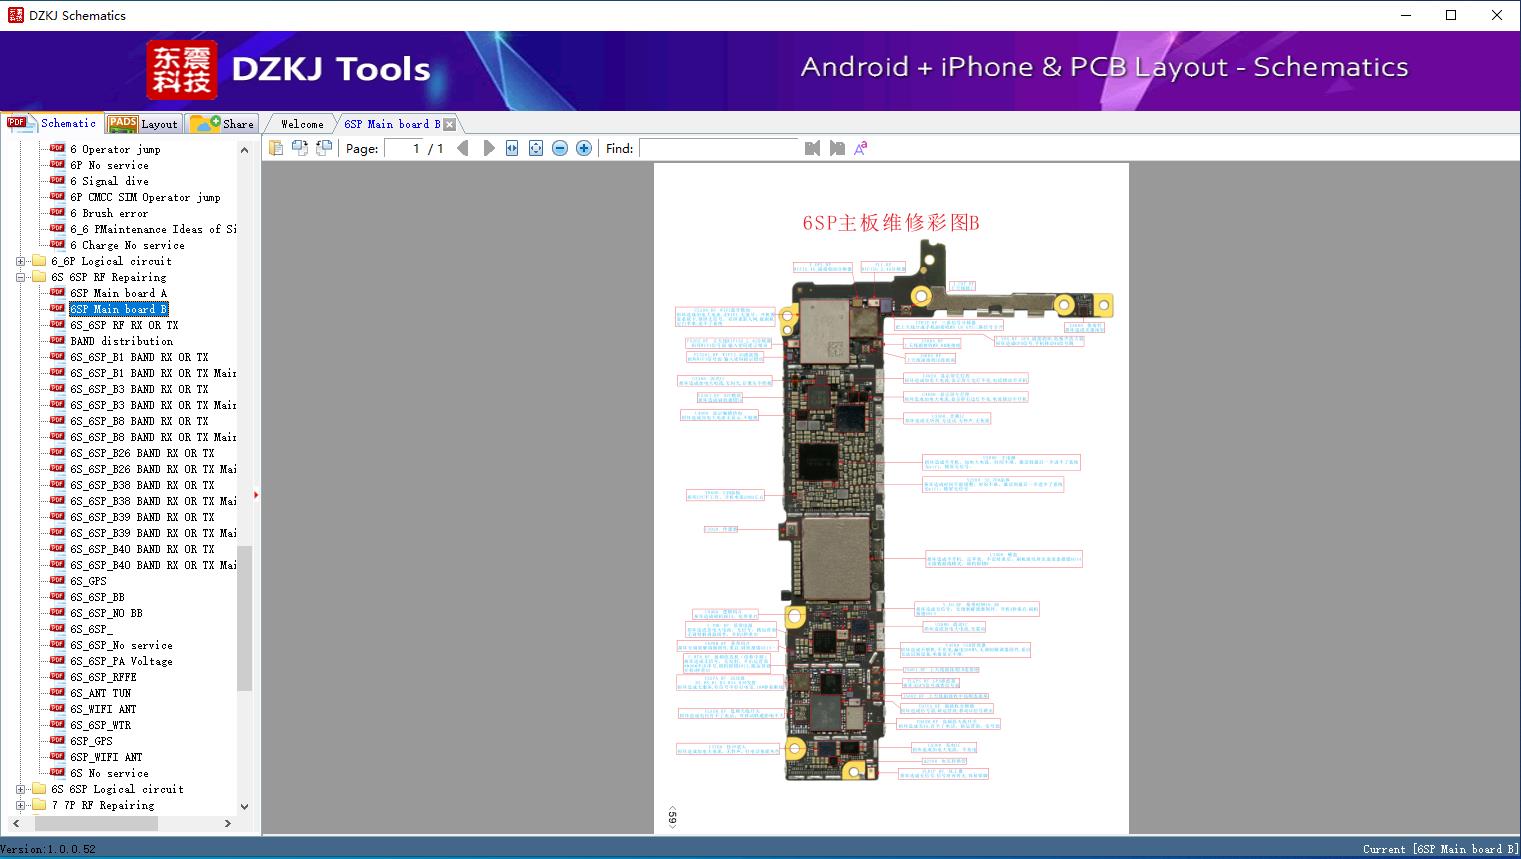Open 6S_6SP_WTR document
Image resolution: width=1521 pixels, height=859 pixels.
(x=100, y=725)
